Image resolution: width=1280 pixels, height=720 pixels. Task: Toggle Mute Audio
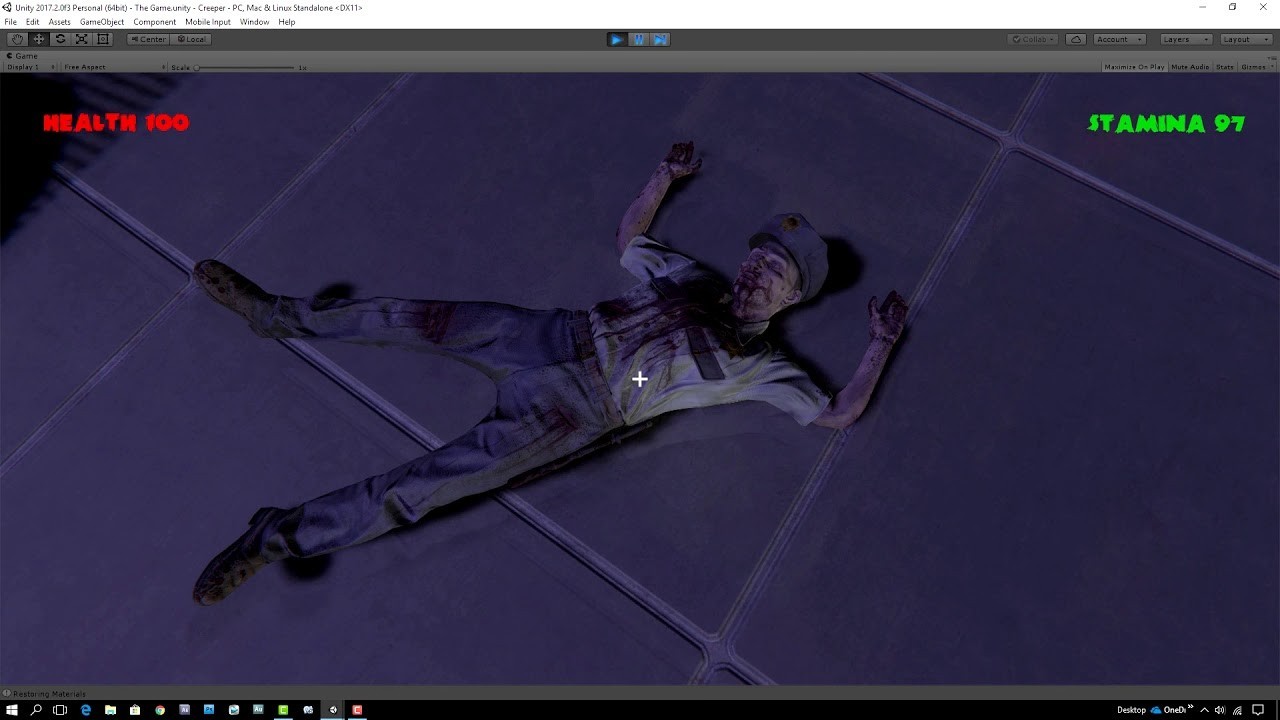pos(1190,67)
